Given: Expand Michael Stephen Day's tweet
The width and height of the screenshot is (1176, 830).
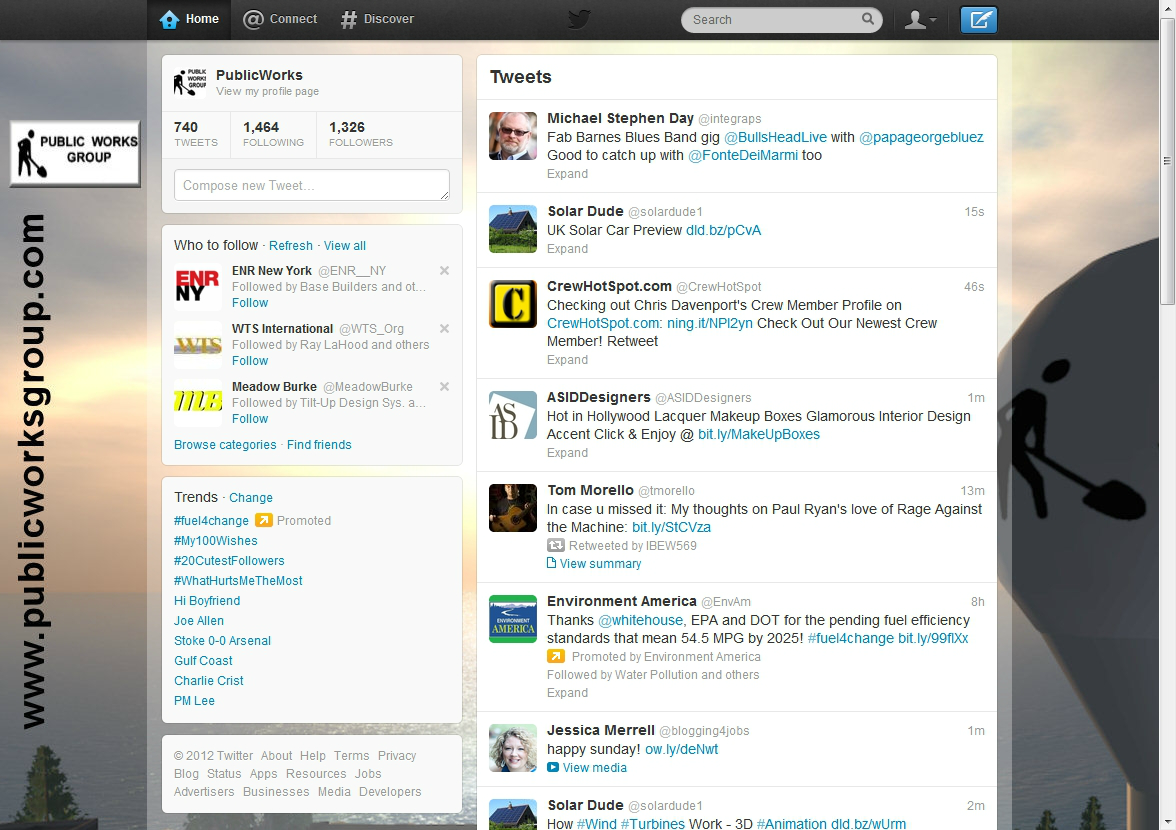Looking at the screenshot, I should 567,174.
